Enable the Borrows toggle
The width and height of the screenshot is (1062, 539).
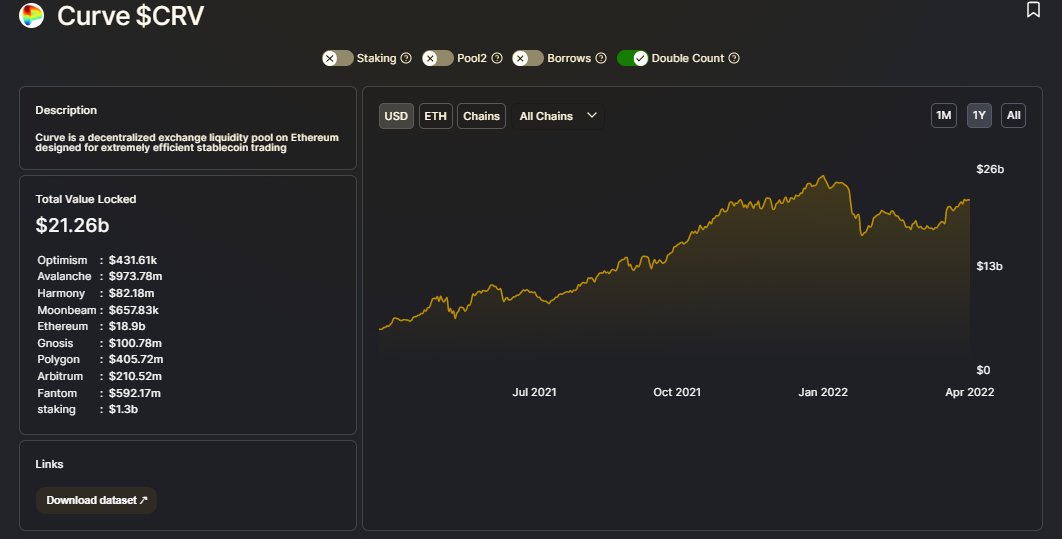pyautogui.click(x=528, y=58)
